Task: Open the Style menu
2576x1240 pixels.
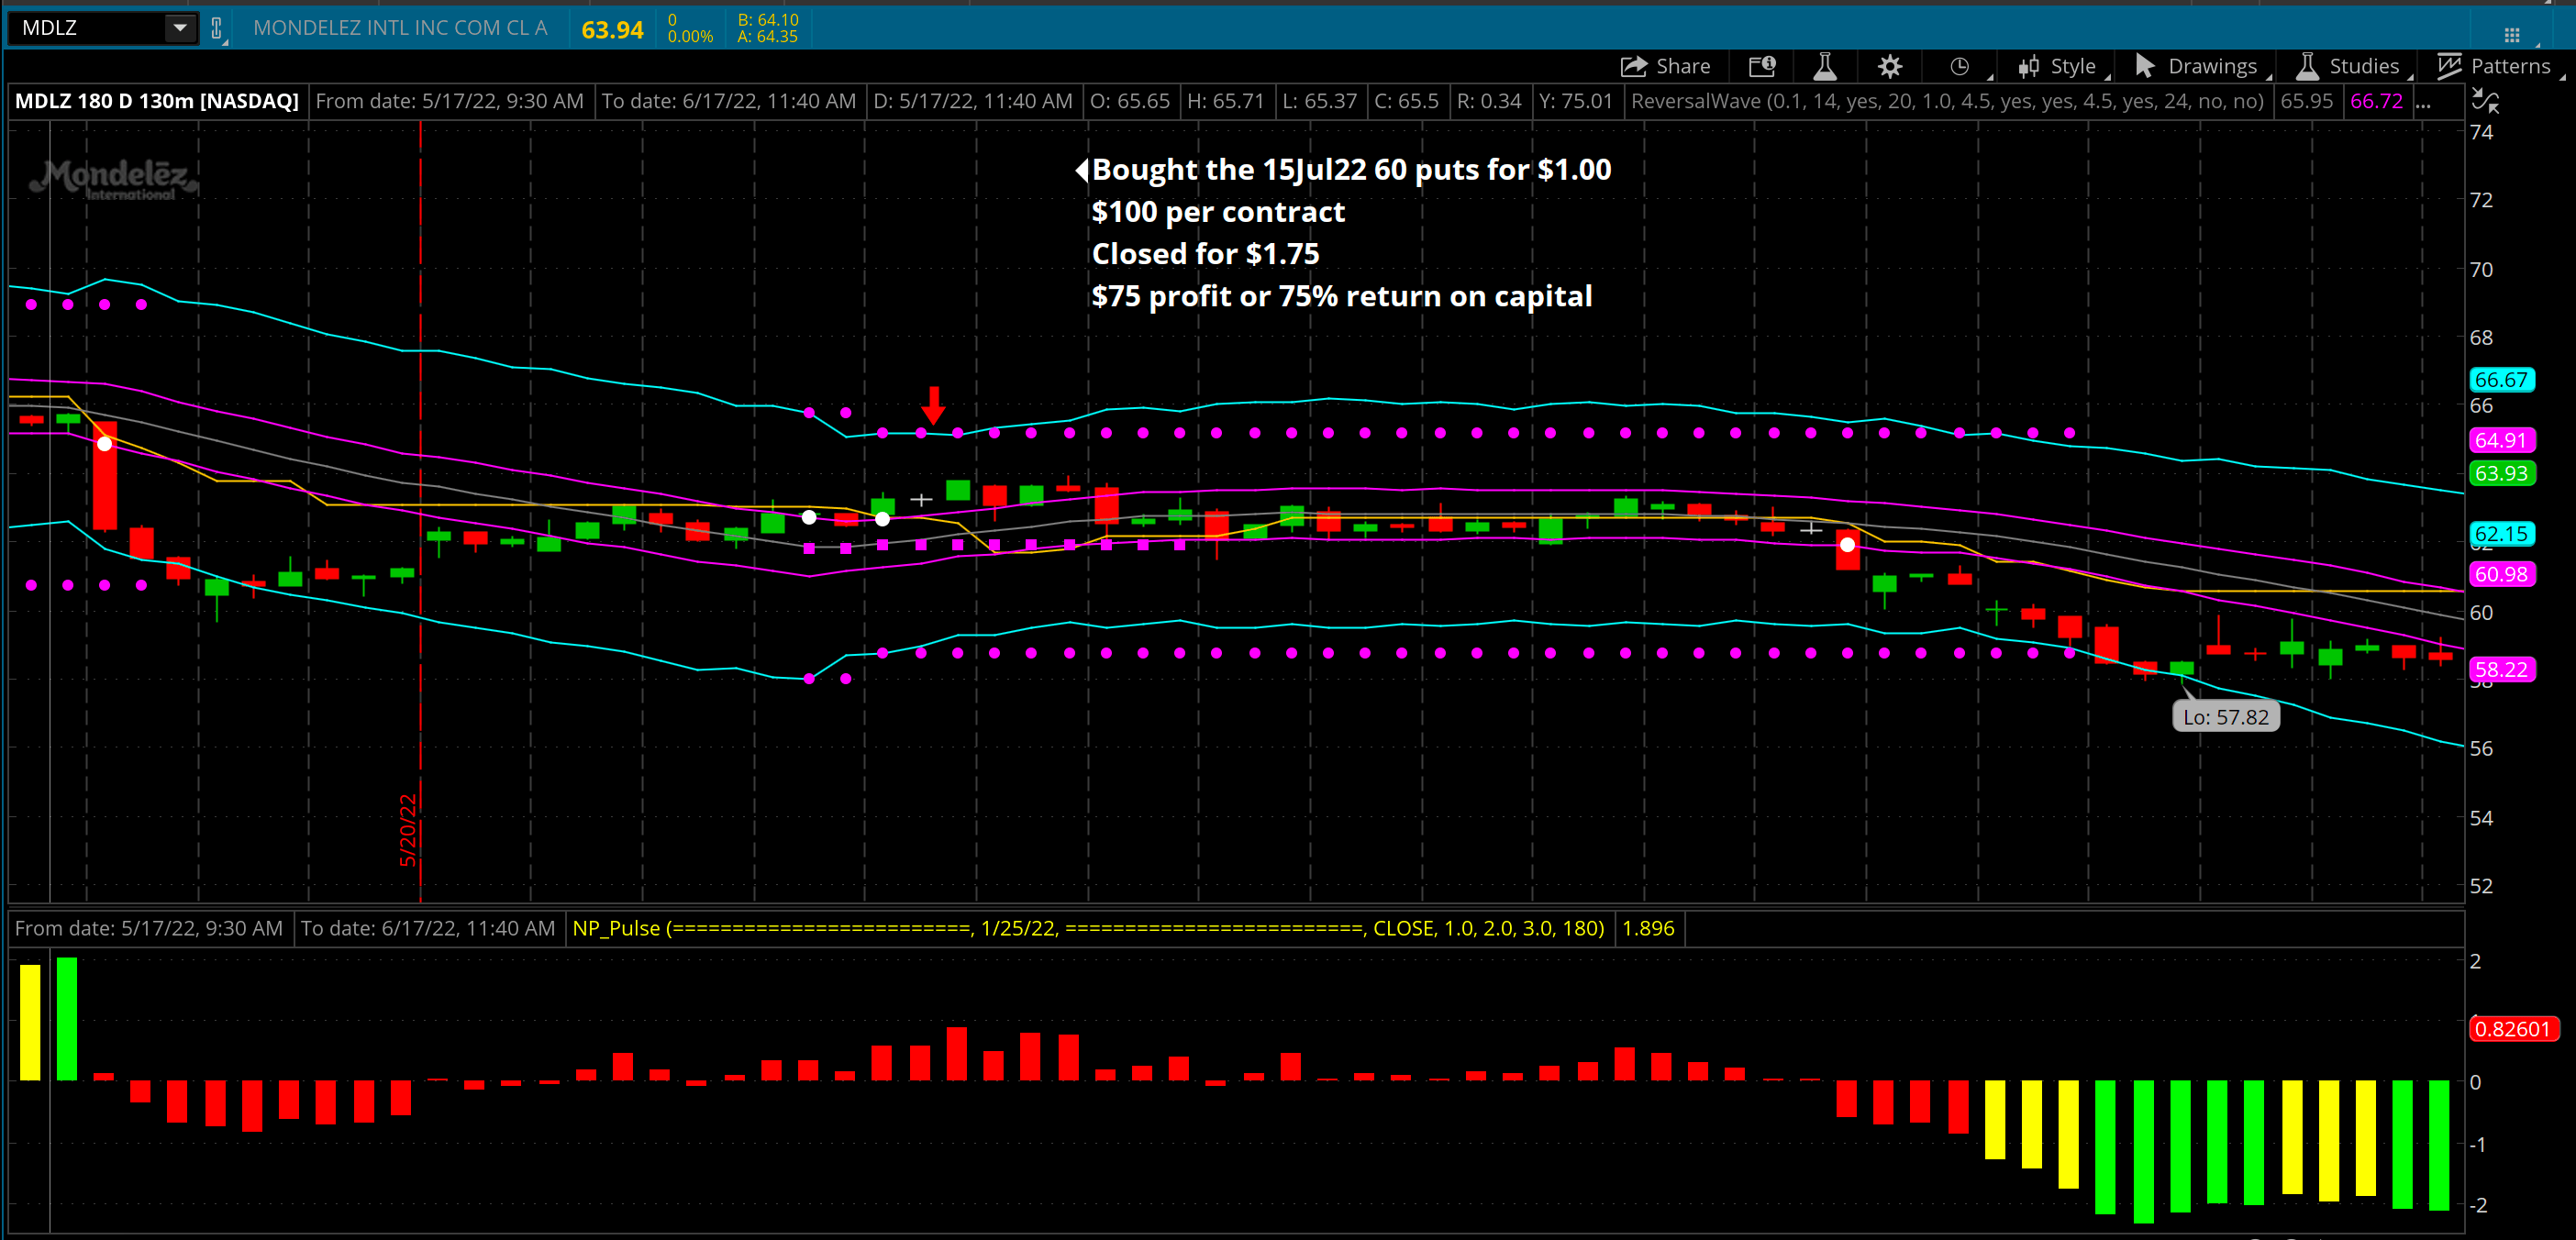Action: tap(2057, 66)
